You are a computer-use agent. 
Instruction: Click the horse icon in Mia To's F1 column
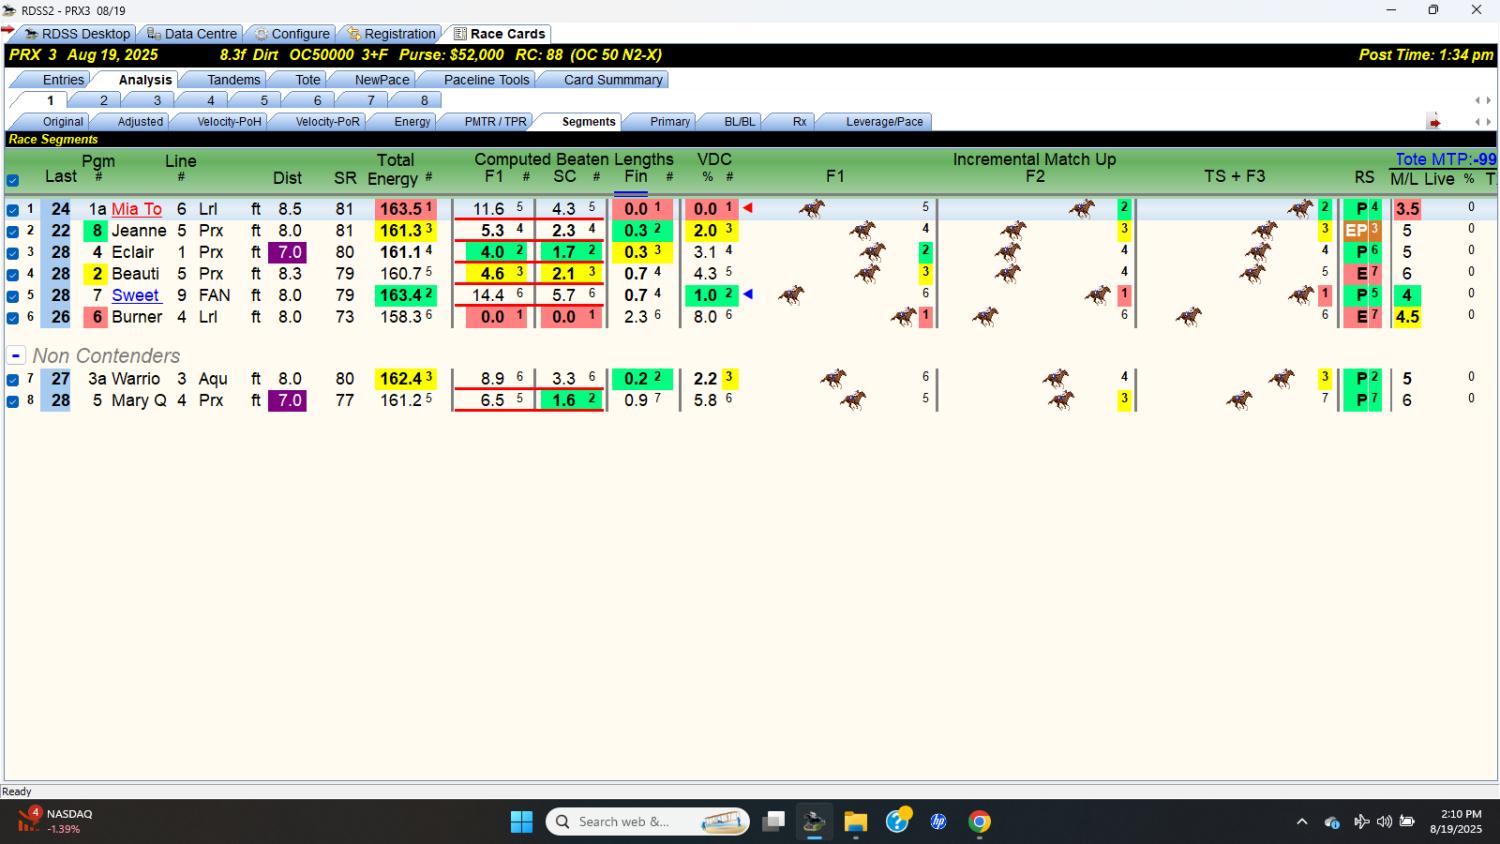812,208
